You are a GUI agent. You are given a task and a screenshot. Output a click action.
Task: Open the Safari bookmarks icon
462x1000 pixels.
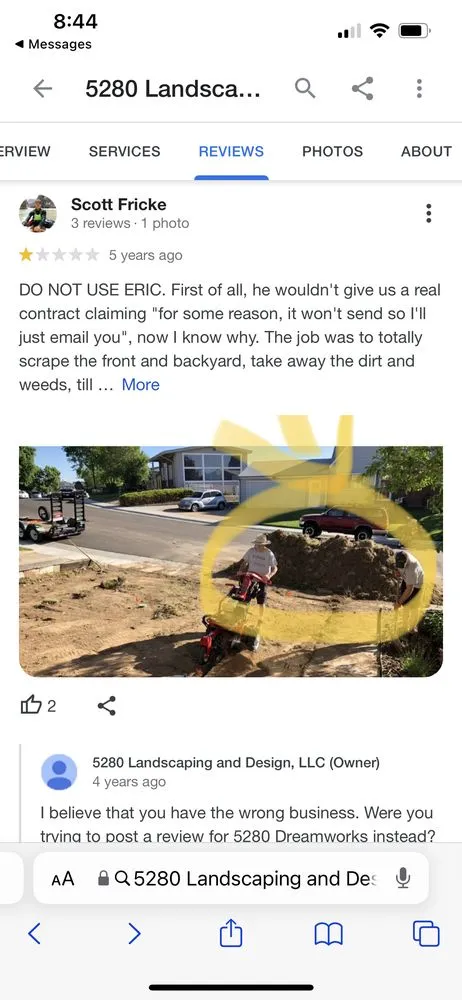[329, 934]
